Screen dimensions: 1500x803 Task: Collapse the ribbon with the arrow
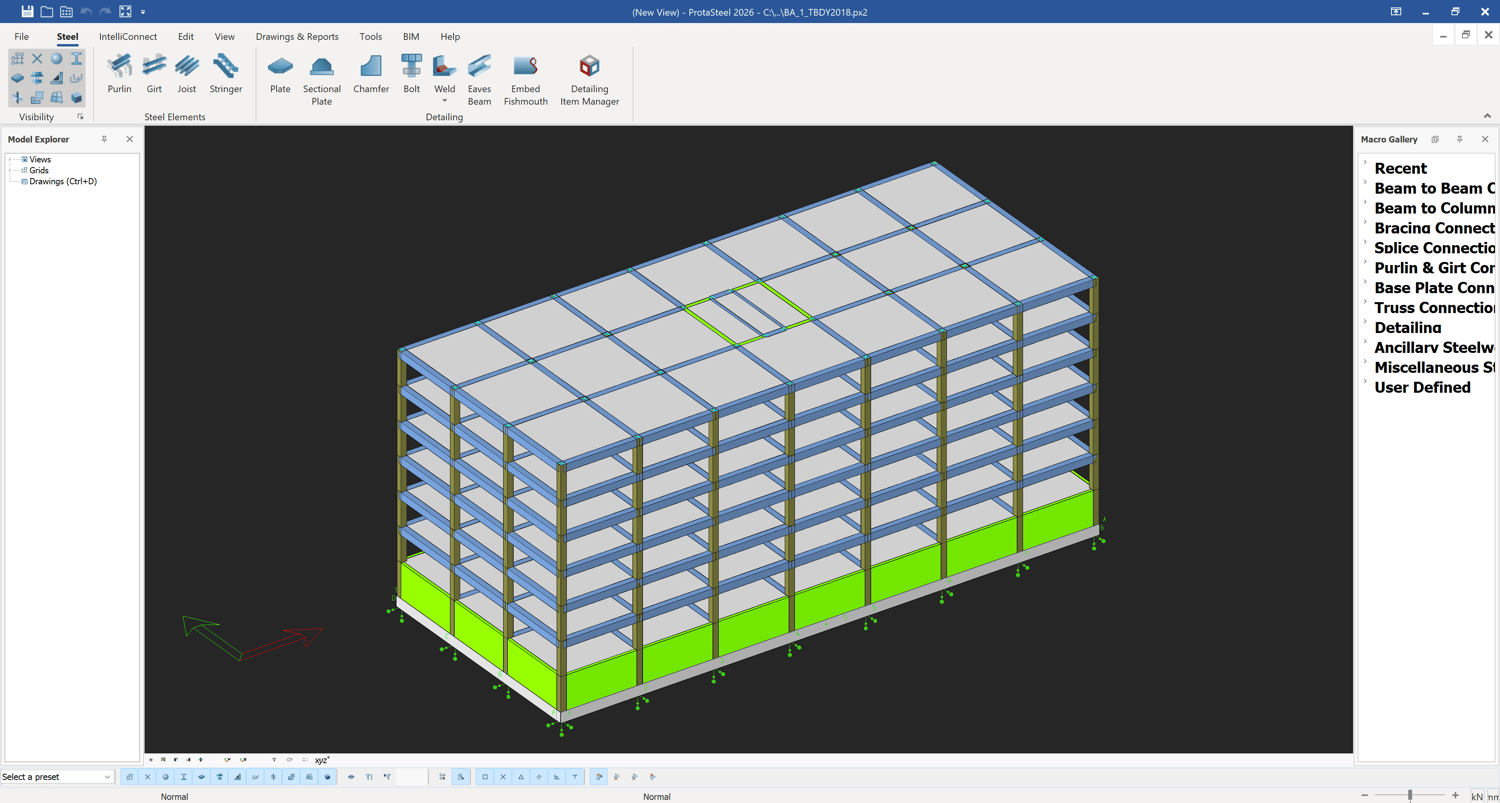1487,116
